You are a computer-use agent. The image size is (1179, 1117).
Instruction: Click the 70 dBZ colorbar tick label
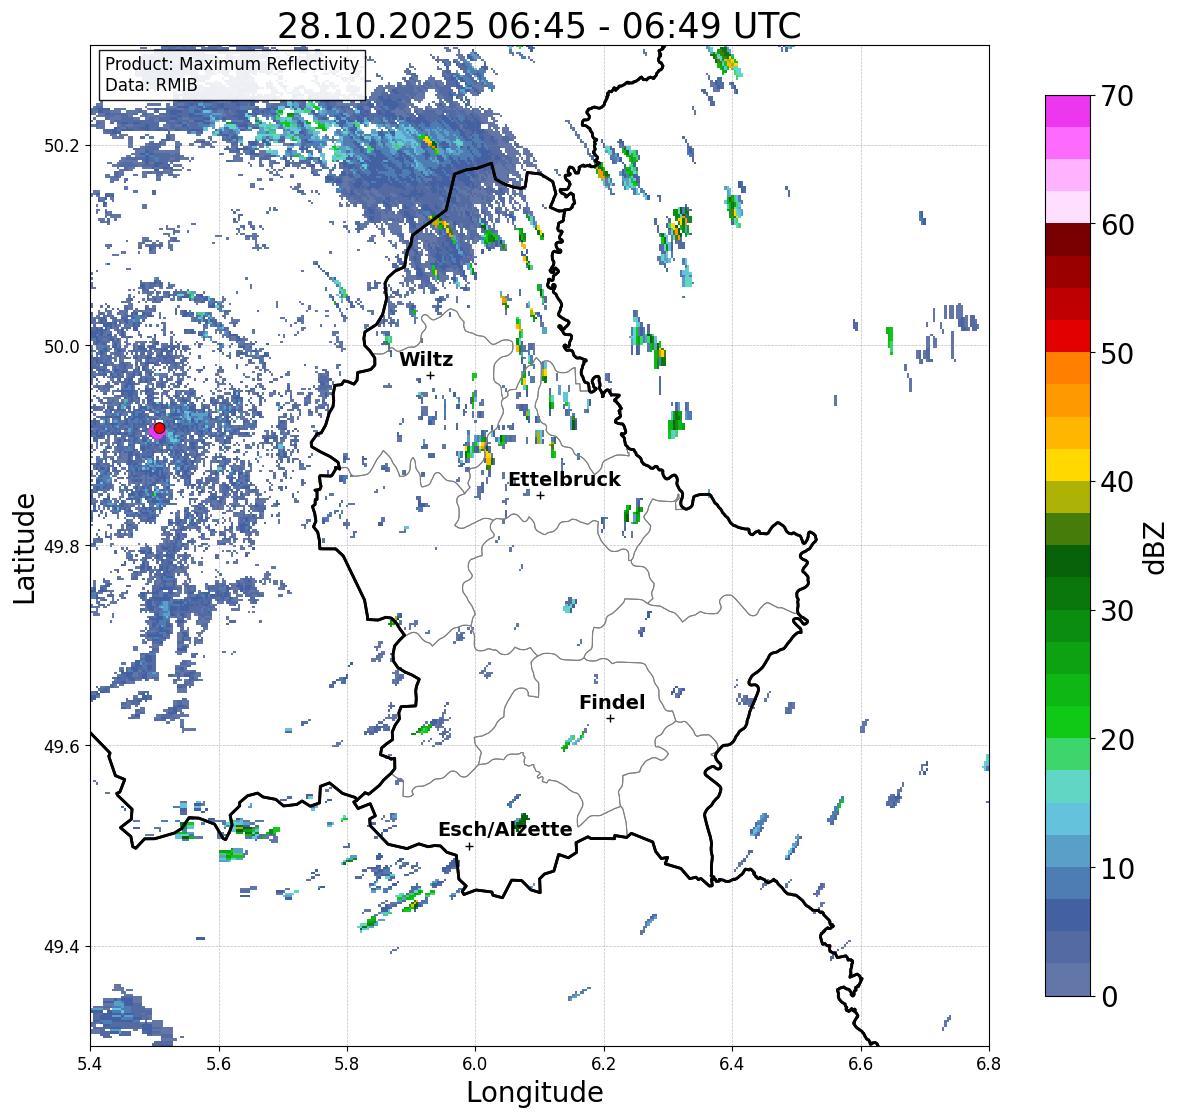tap(1117, 96)
